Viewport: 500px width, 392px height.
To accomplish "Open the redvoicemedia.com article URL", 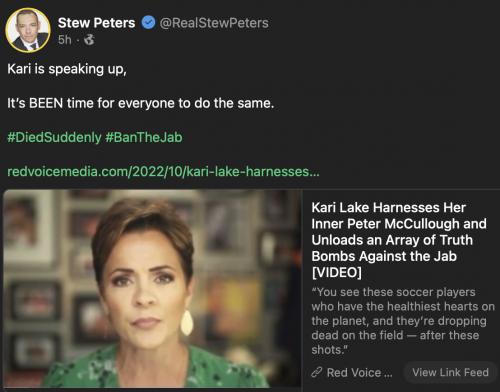I will tap(163, 172).
